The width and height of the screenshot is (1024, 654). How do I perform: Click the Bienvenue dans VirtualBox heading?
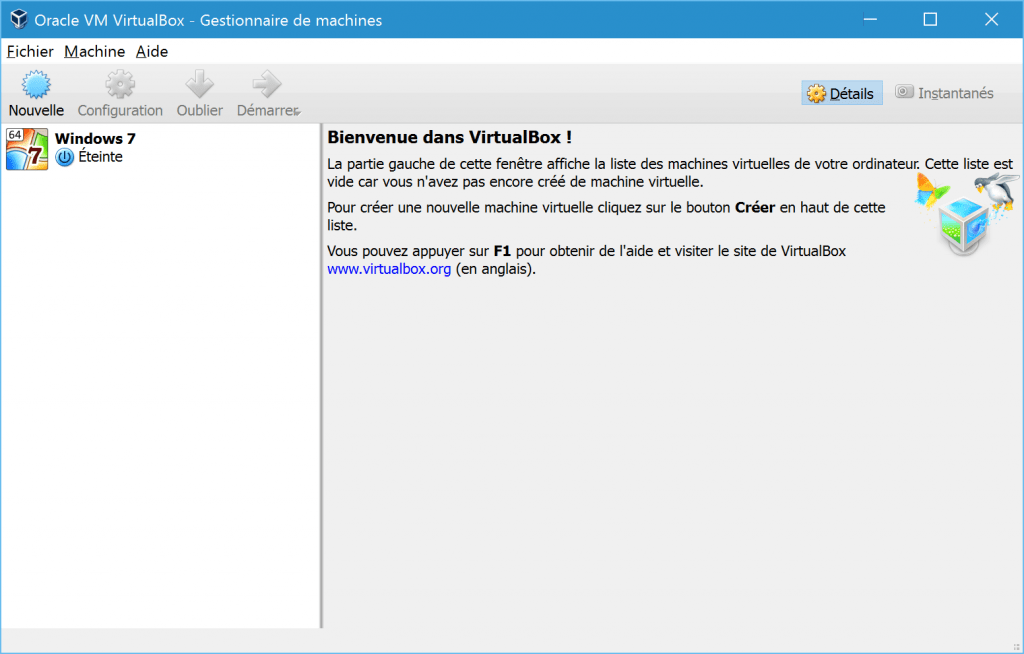pyautogui.click(x=449, y=137)
